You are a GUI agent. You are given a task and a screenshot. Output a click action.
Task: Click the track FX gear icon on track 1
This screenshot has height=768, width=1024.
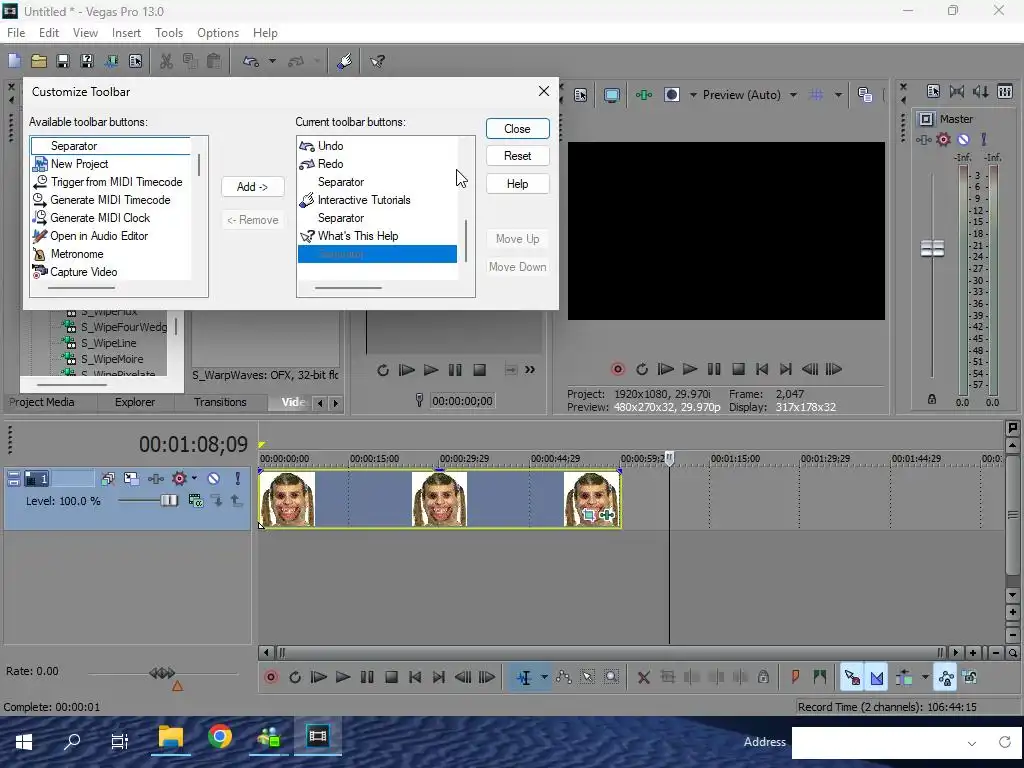tap(179, 479)
